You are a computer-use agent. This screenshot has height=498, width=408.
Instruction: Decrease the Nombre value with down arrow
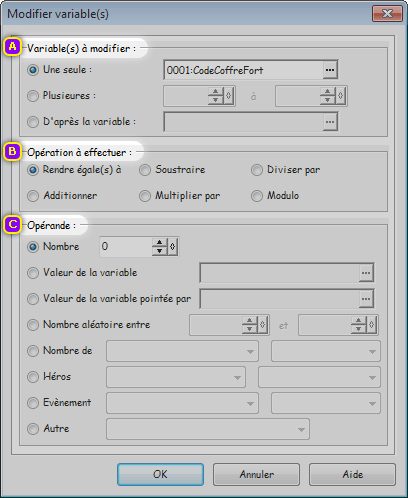click(160, 251)
